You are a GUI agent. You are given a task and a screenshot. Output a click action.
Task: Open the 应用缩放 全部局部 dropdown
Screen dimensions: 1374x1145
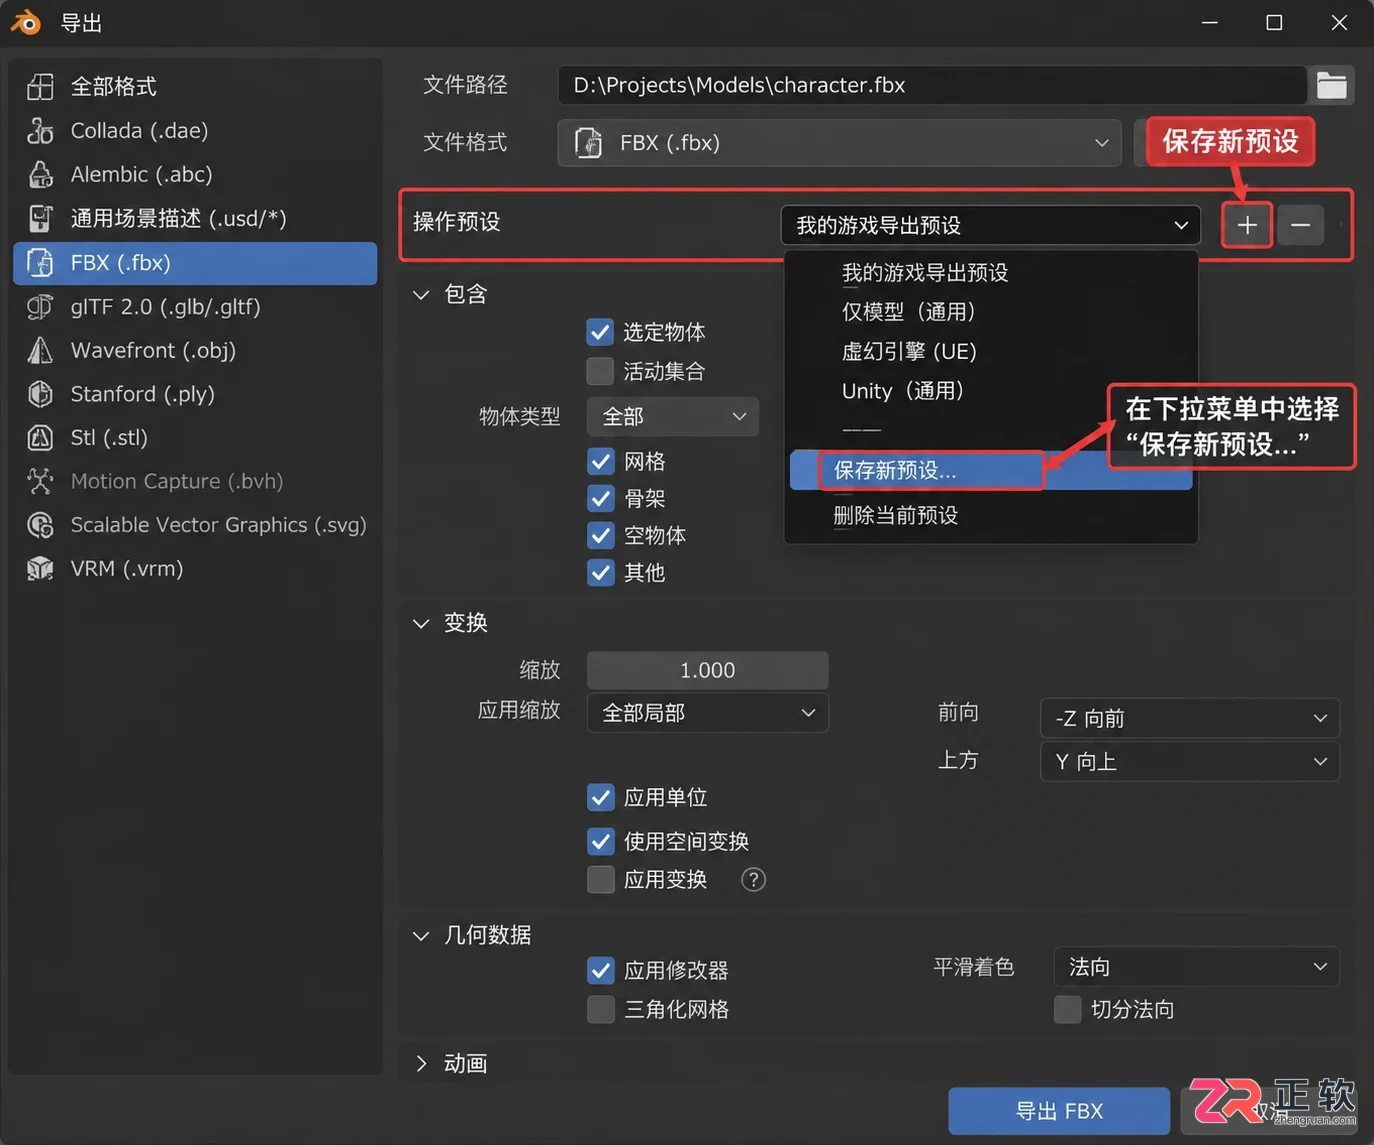coord(708,713)
